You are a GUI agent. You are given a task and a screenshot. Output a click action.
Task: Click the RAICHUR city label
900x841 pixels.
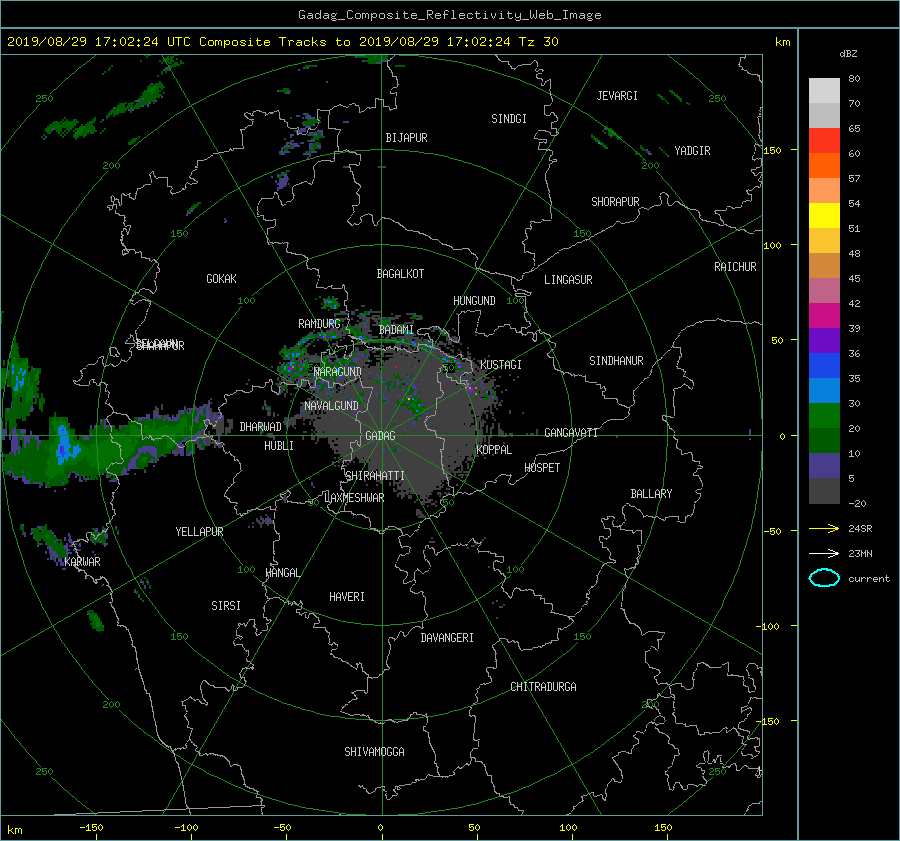(x=735, y=267)
